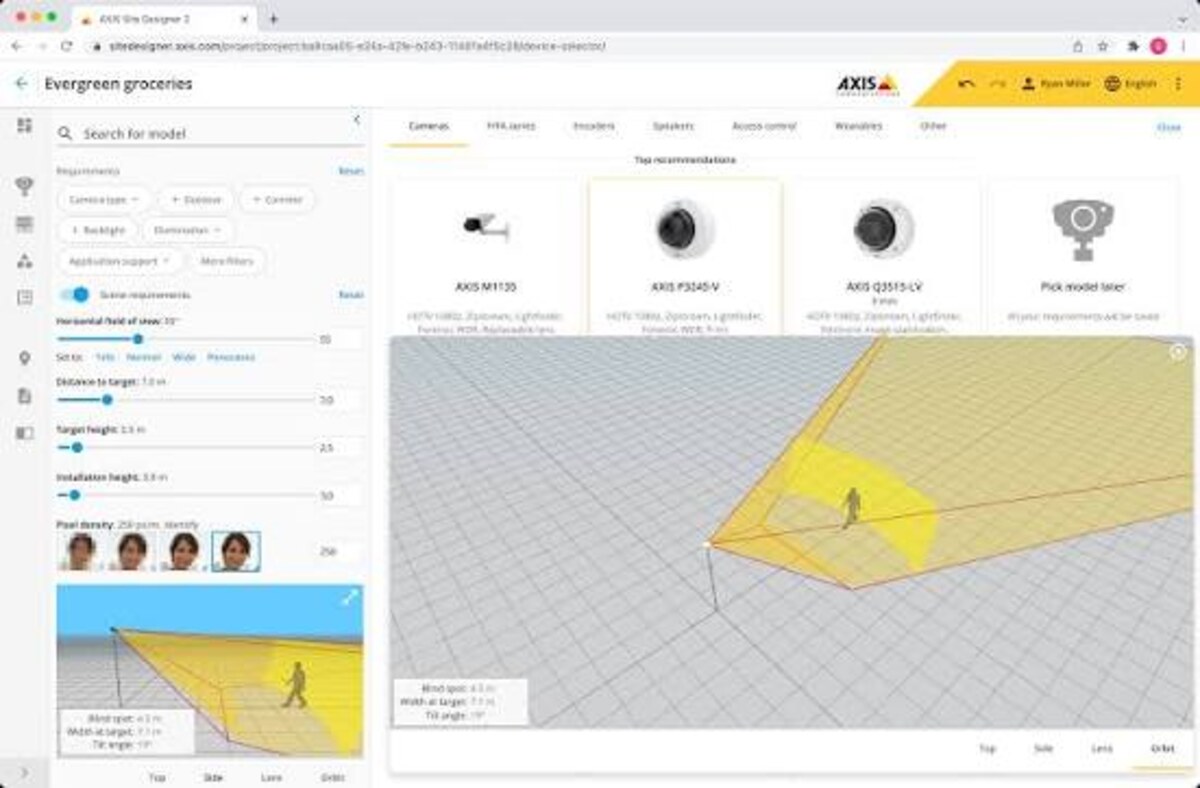The width and height of the screenshot is (1200, 788).
Task: Open the Camera type dropdown filter
Action: [x=104, y=200]
